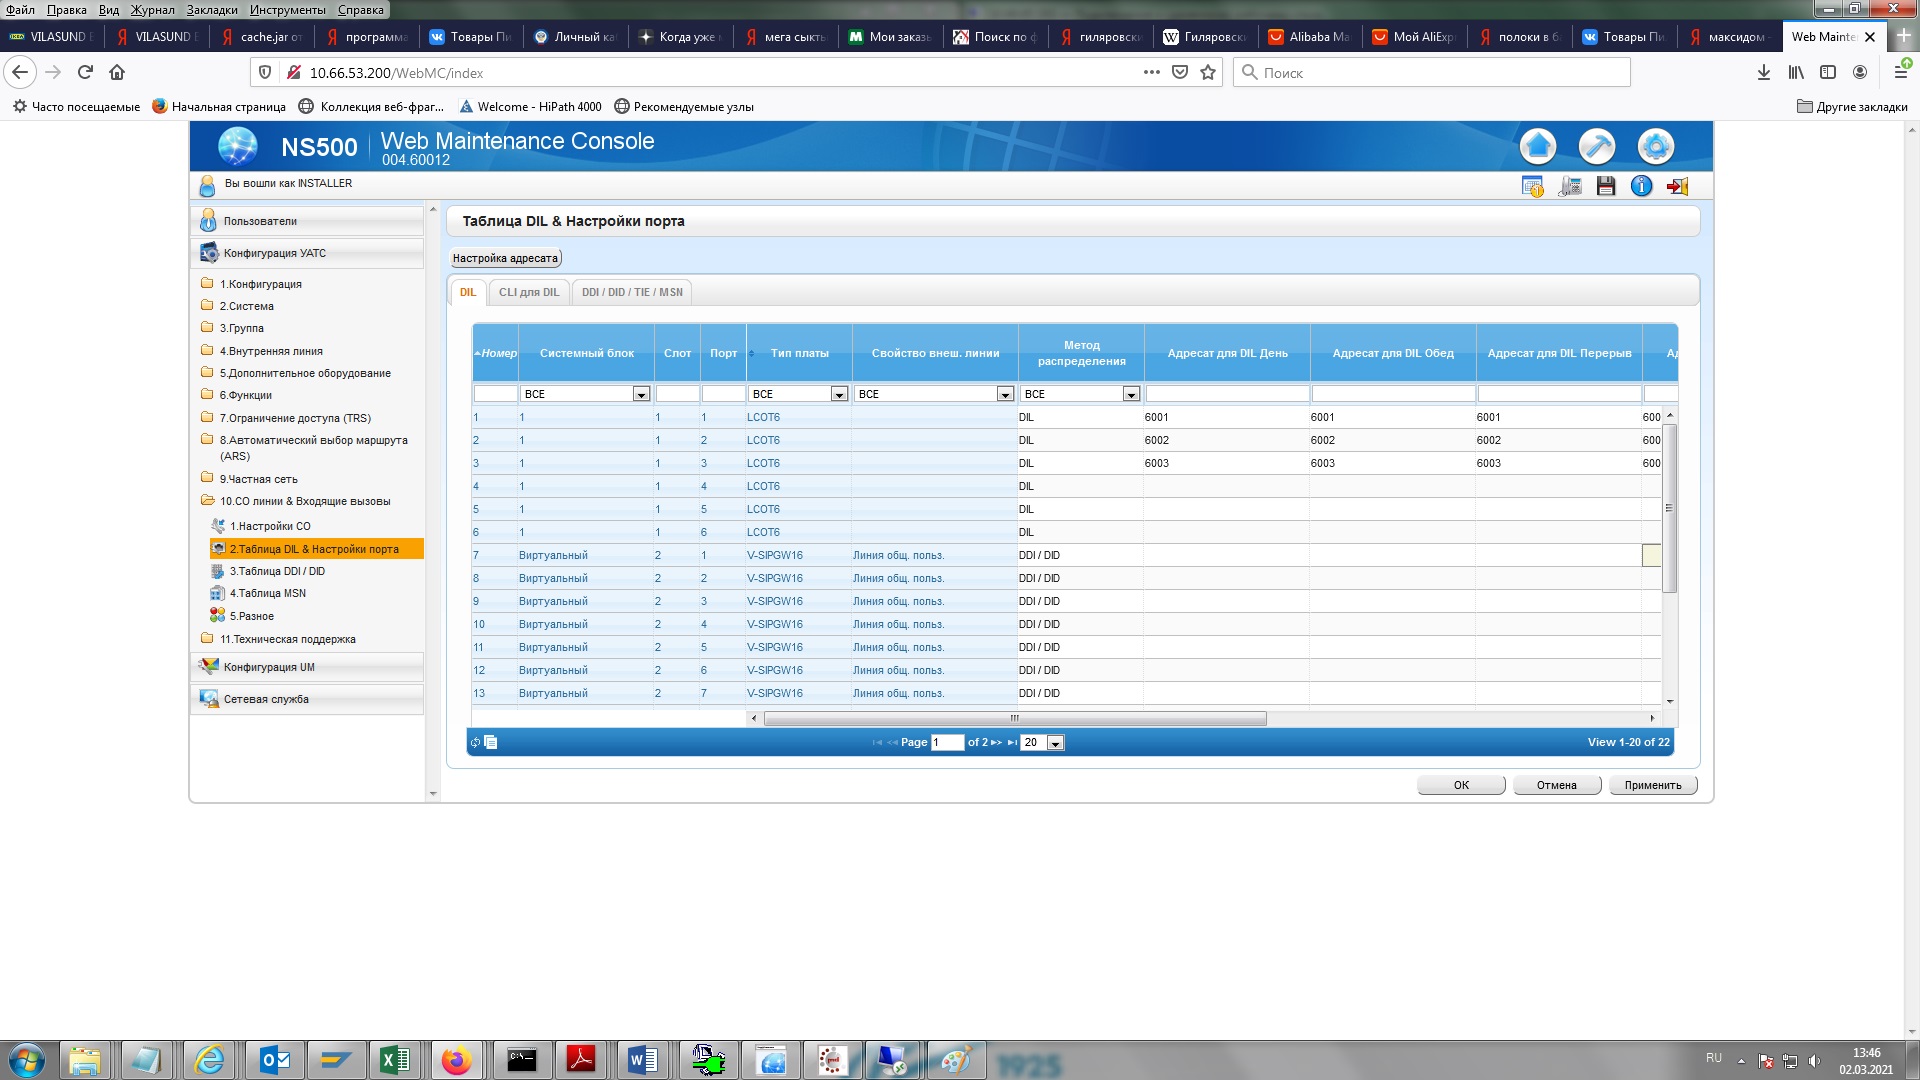This screenshot has height=1080, width=1920.
Task: Open Word from the taskbar
Action: (642, 1060)
